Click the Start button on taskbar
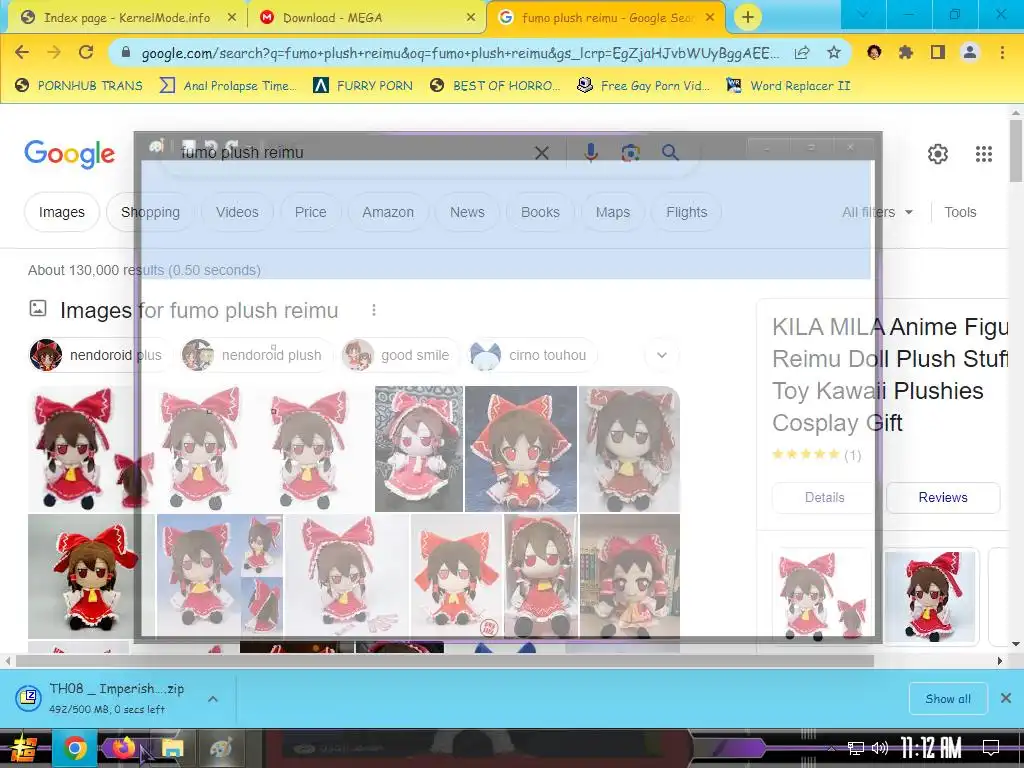This screenshot has width=1024, height=768. (23, 748)
